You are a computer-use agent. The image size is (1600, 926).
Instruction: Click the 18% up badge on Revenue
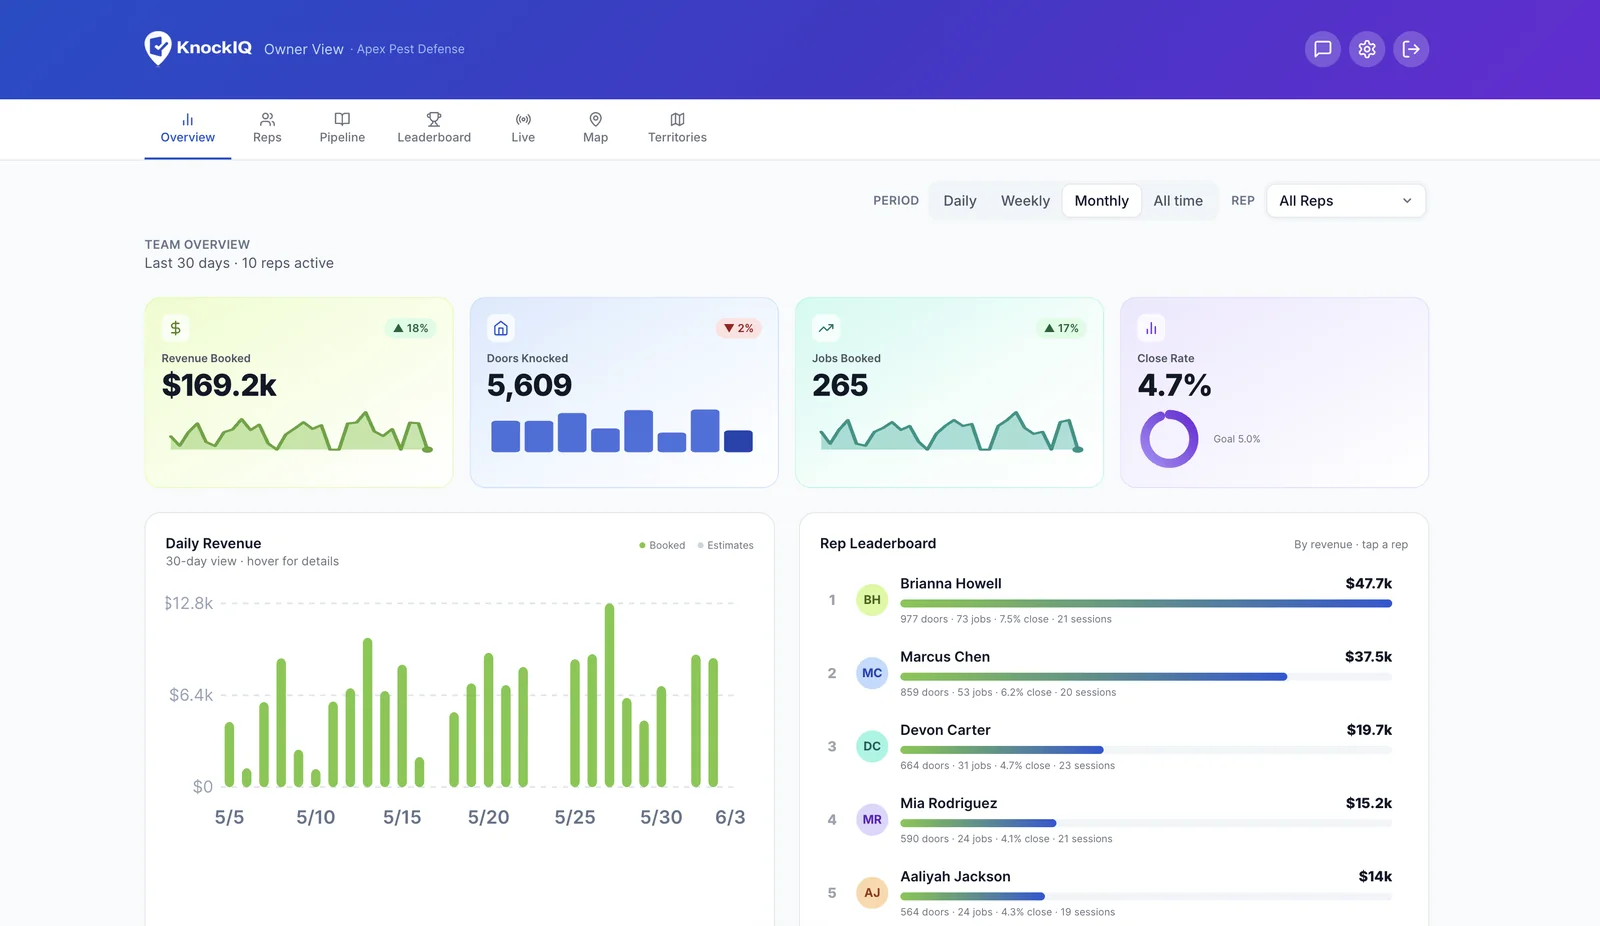(410, 328)
